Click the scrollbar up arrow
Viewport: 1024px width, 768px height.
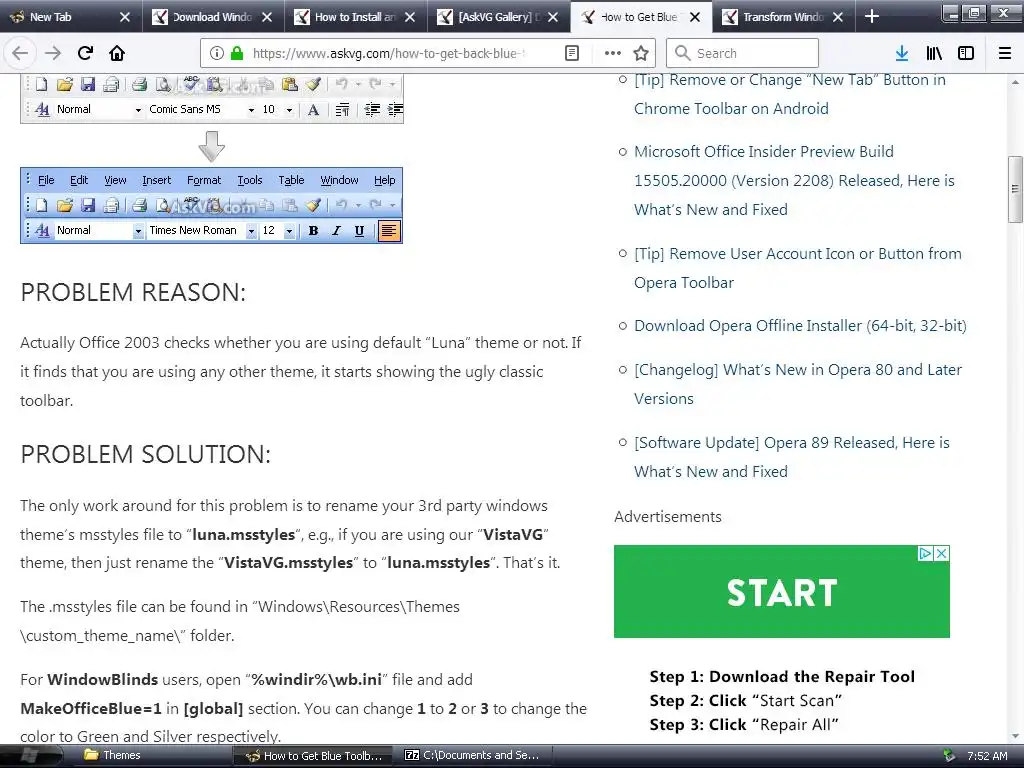1015,82
